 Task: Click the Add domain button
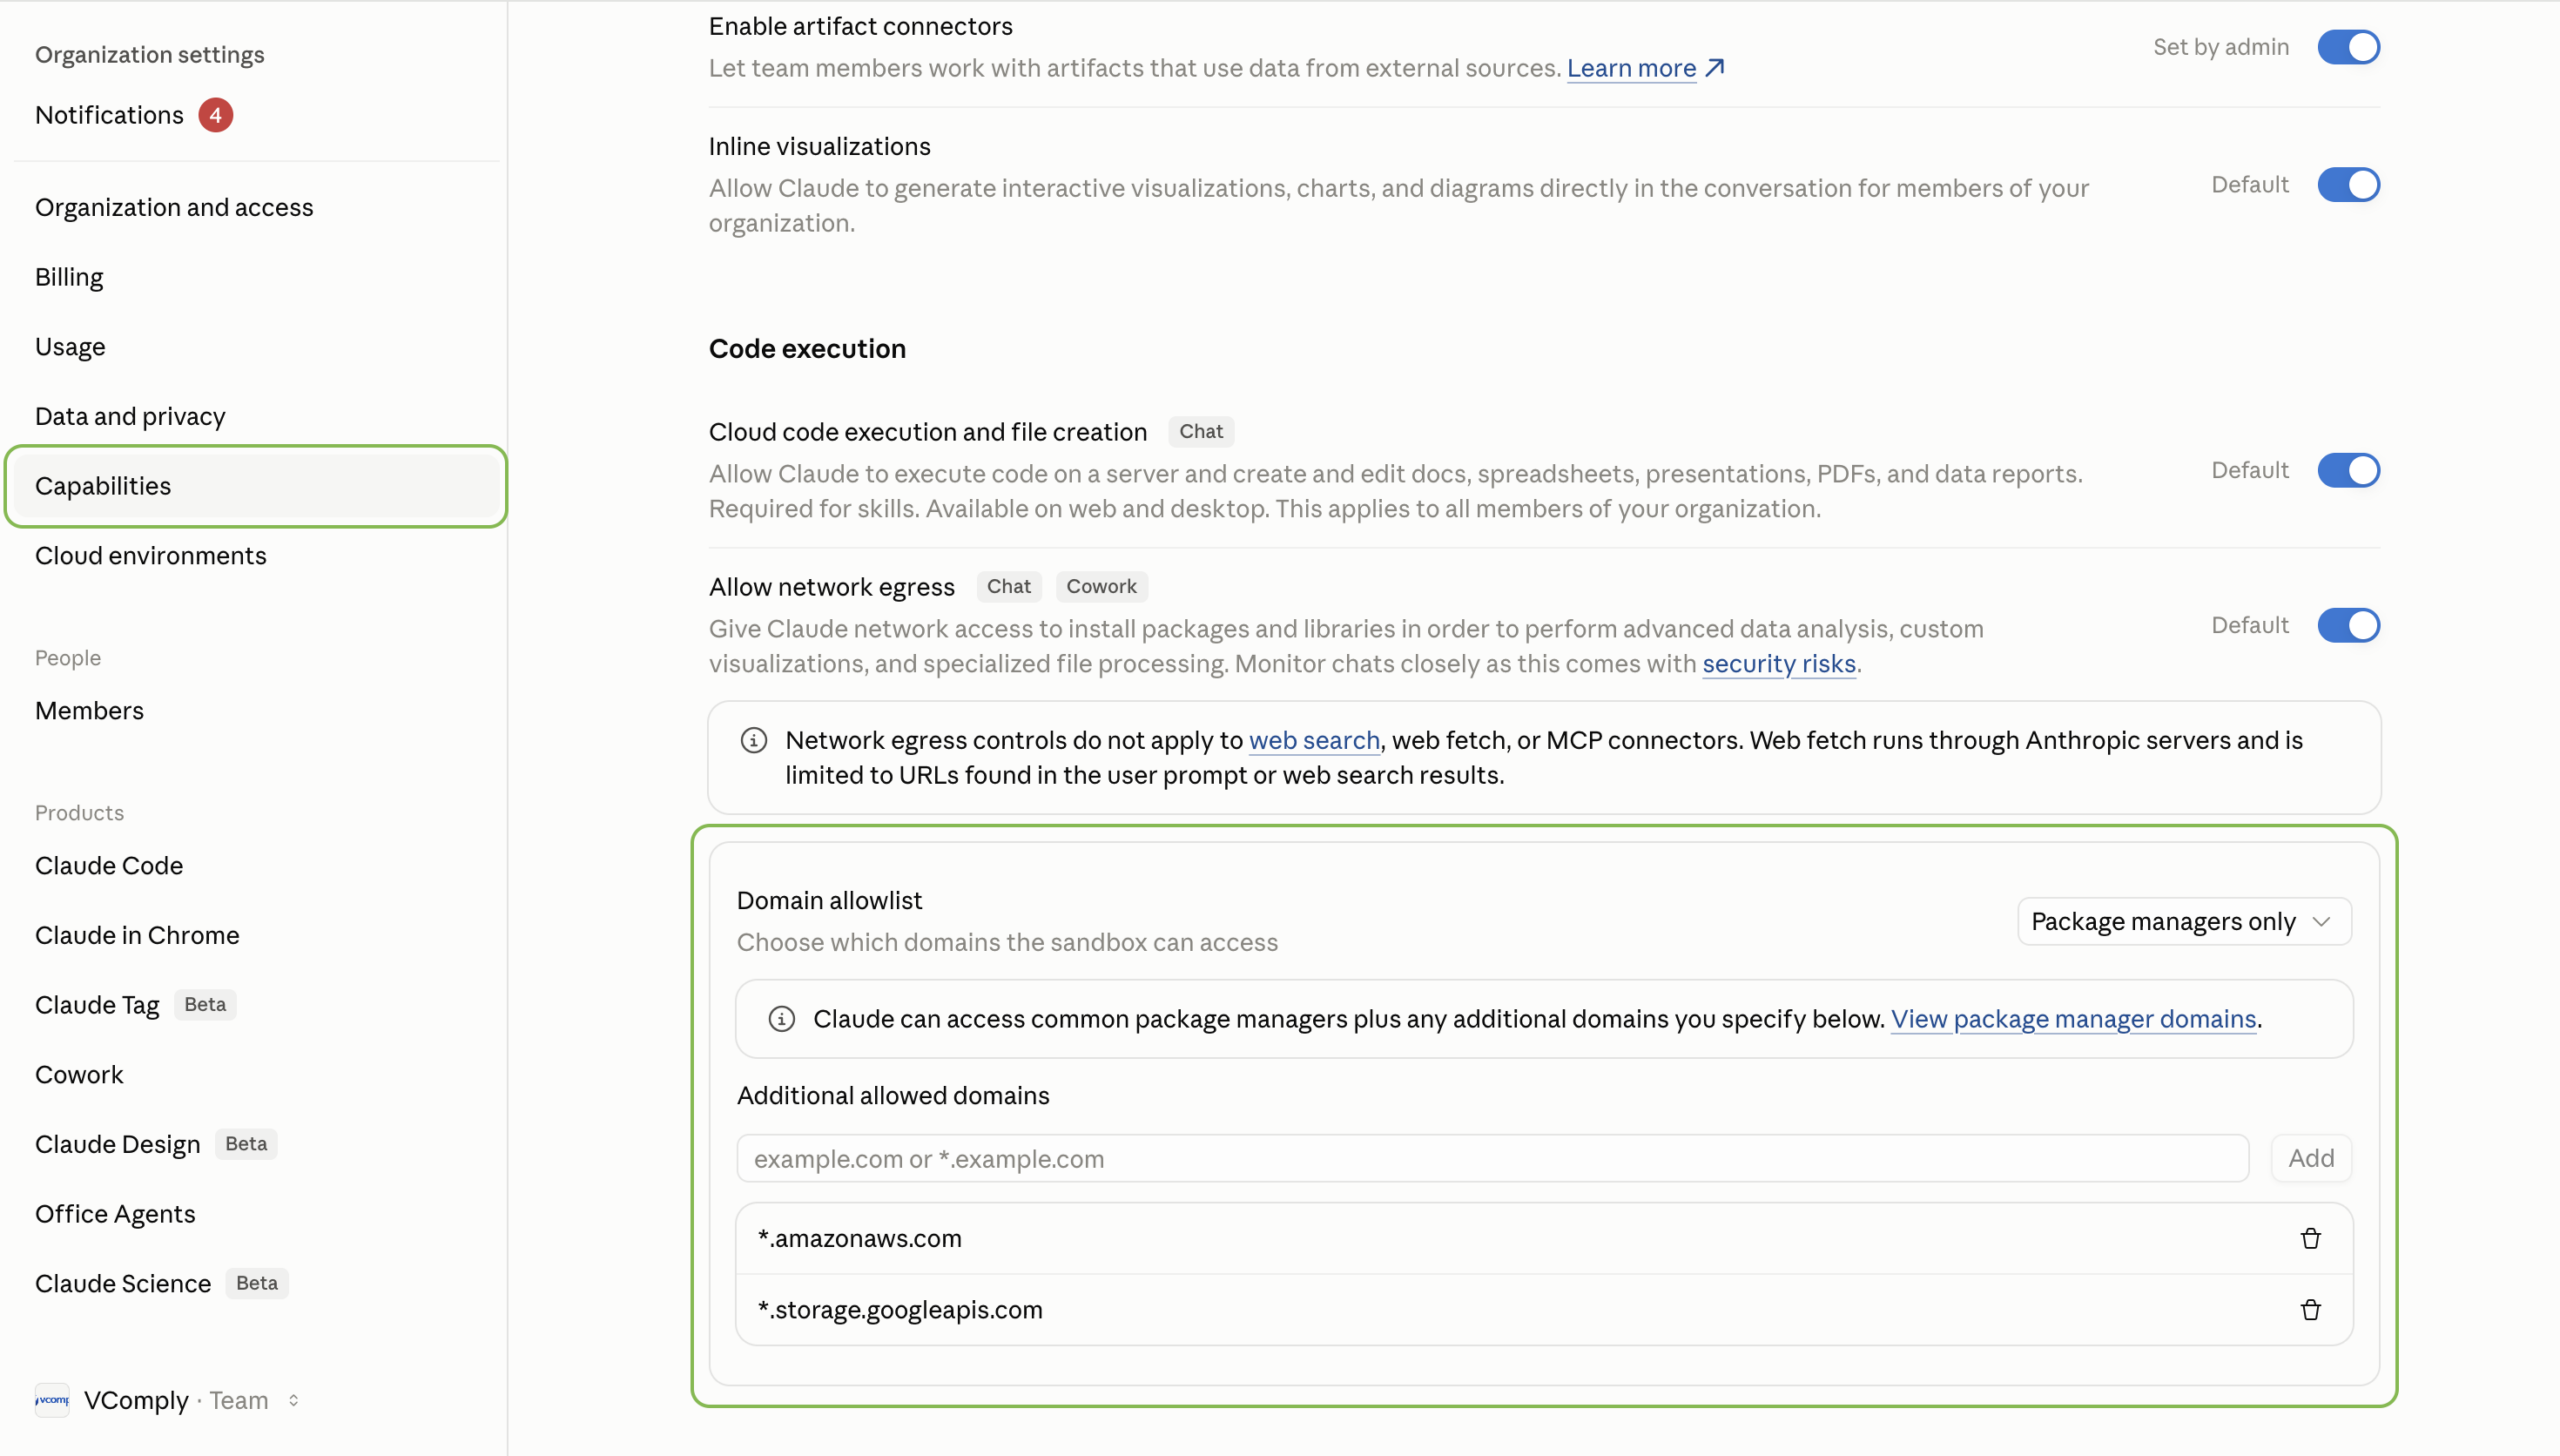pyautogui.click(x=2310, y=1158)
